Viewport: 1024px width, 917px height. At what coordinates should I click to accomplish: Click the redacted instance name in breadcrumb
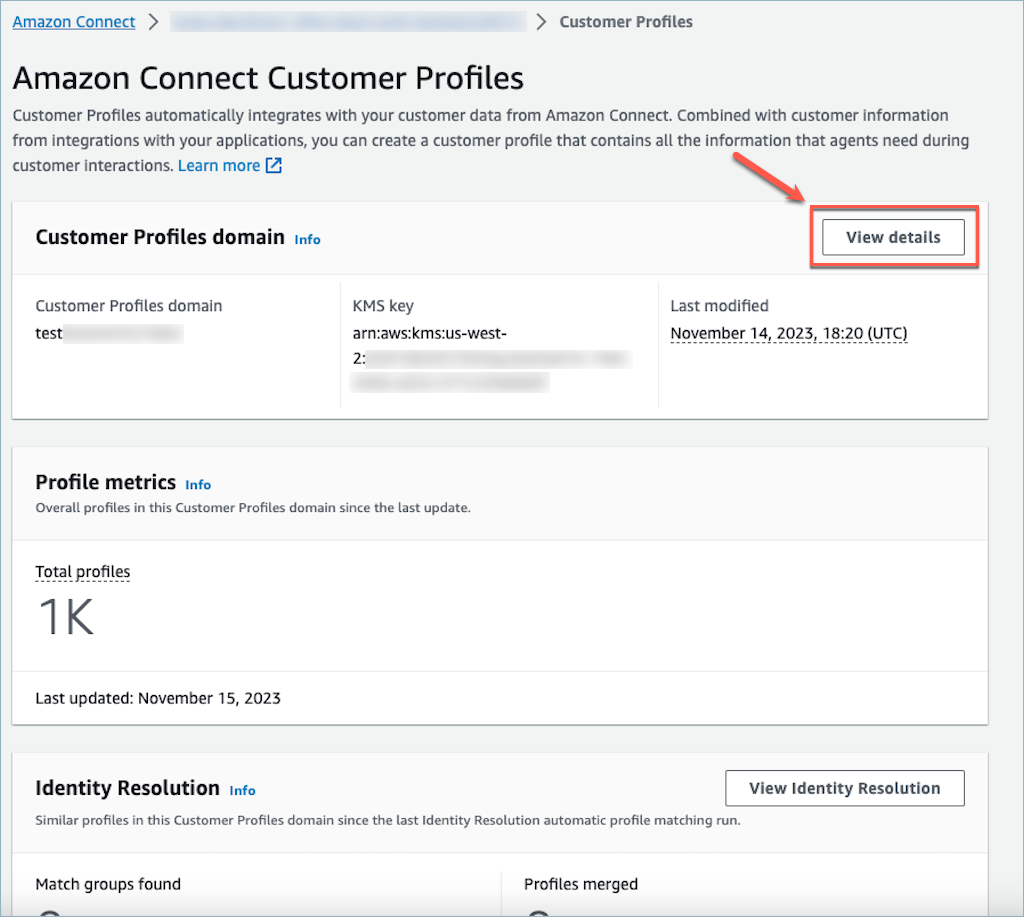point(348,21)
